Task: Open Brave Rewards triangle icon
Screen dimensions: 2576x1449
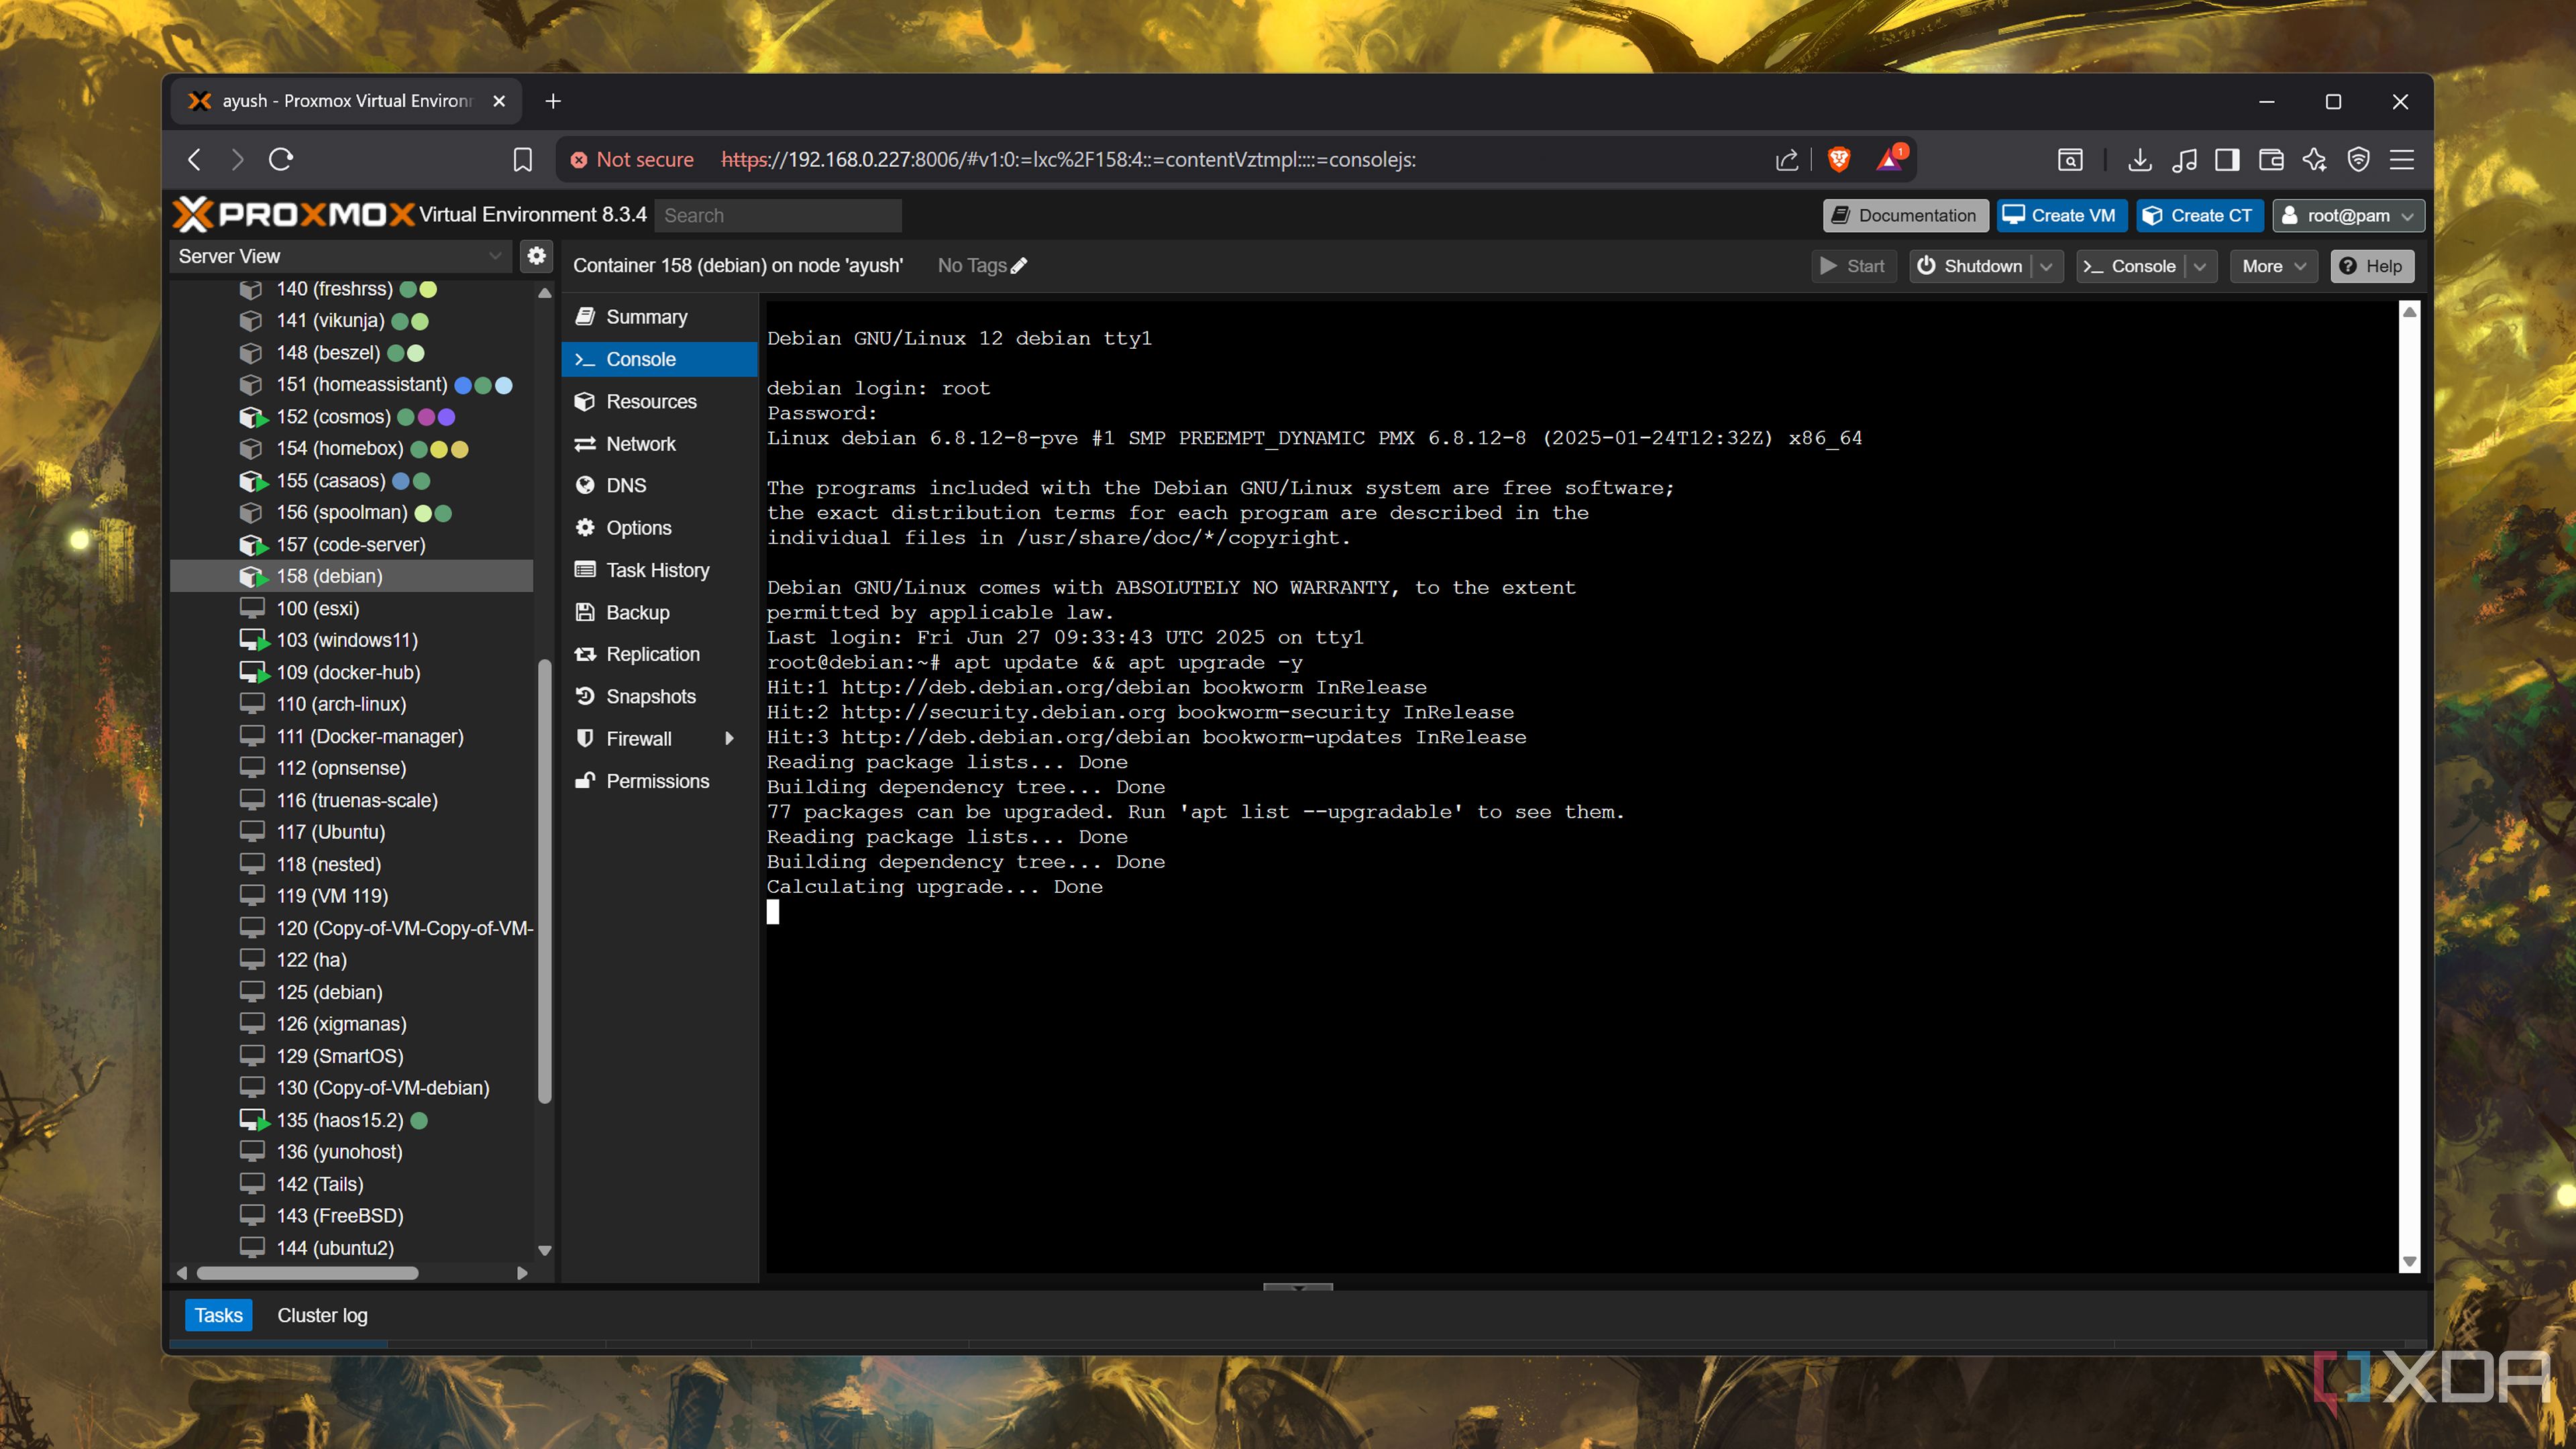Action: coord(1890,159)
